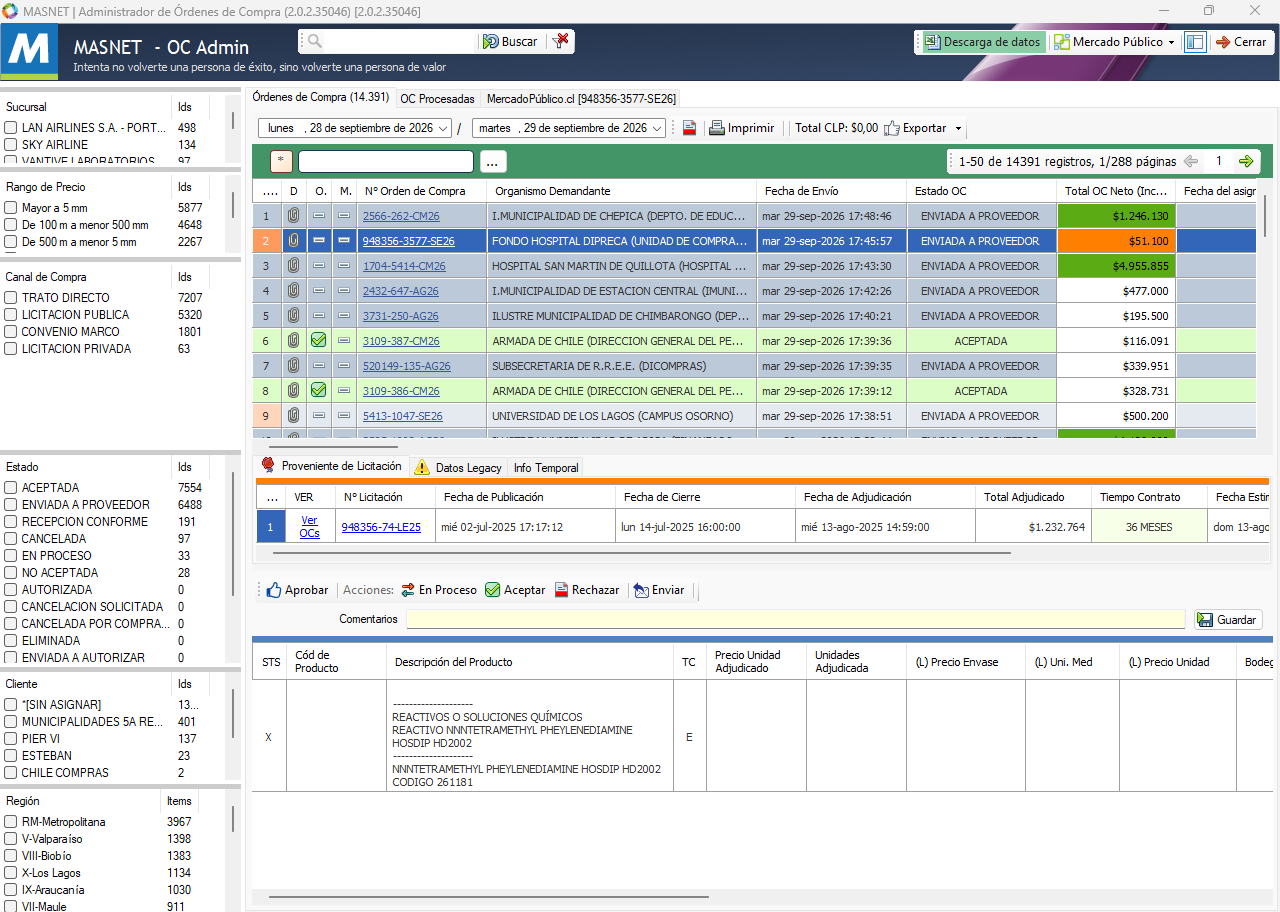Select the ENVIADA A PROVEEDOR estado checkbox
The height and width of the screenshot is (912, 1280).
click(10, 505)
